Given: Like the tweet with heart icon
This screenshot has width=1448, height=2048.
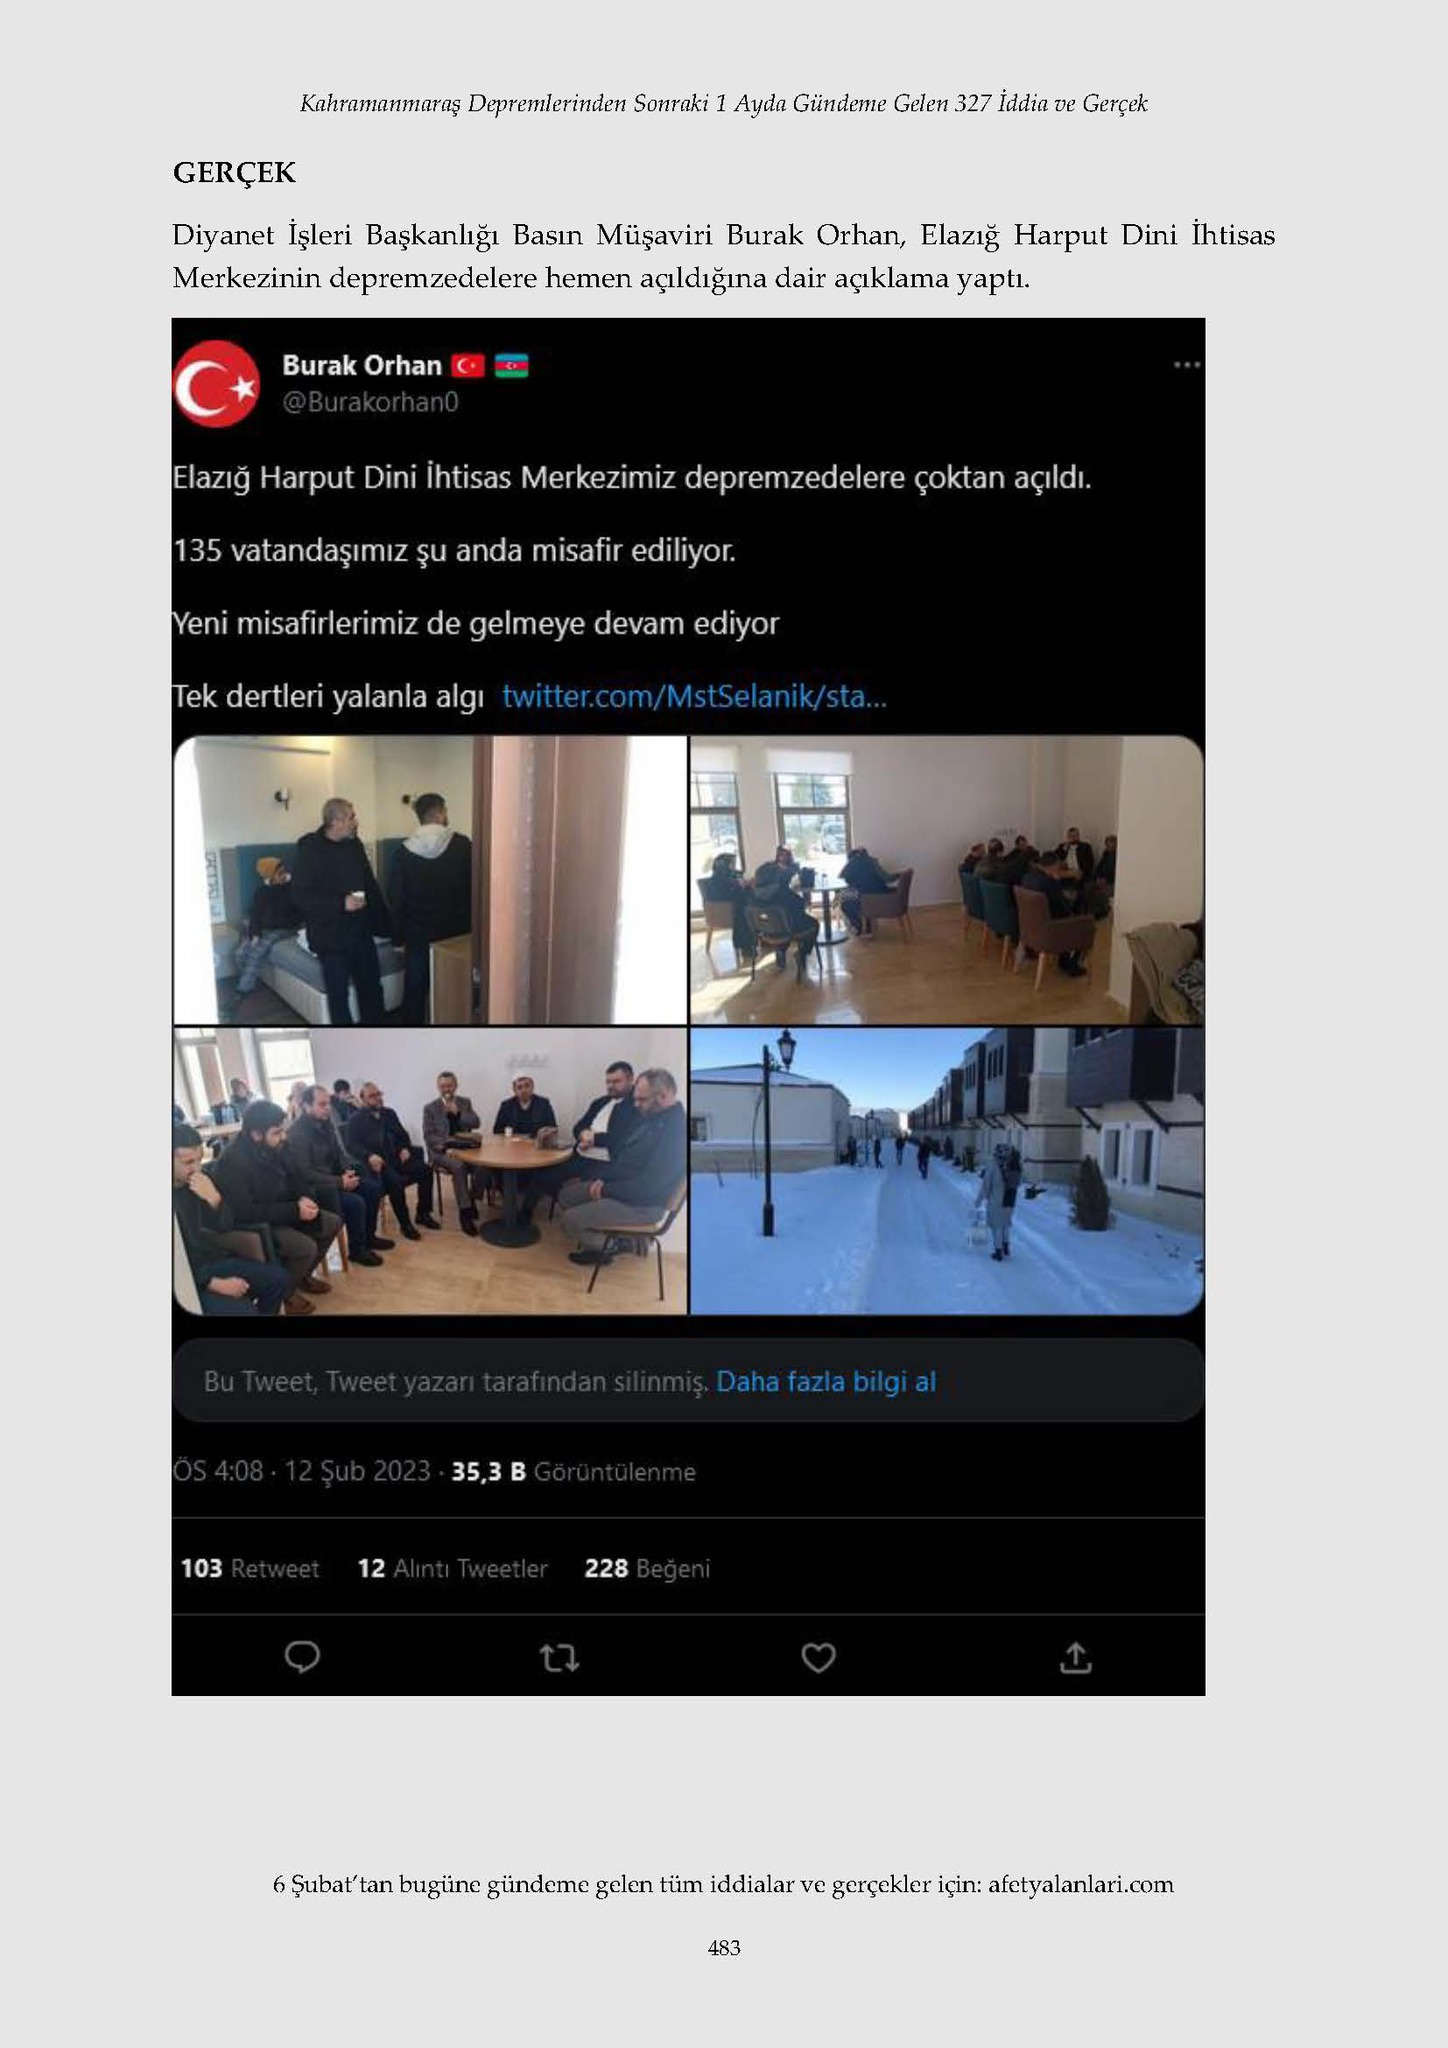Looking at the screenshot, I should click(x=818, y=1658).
